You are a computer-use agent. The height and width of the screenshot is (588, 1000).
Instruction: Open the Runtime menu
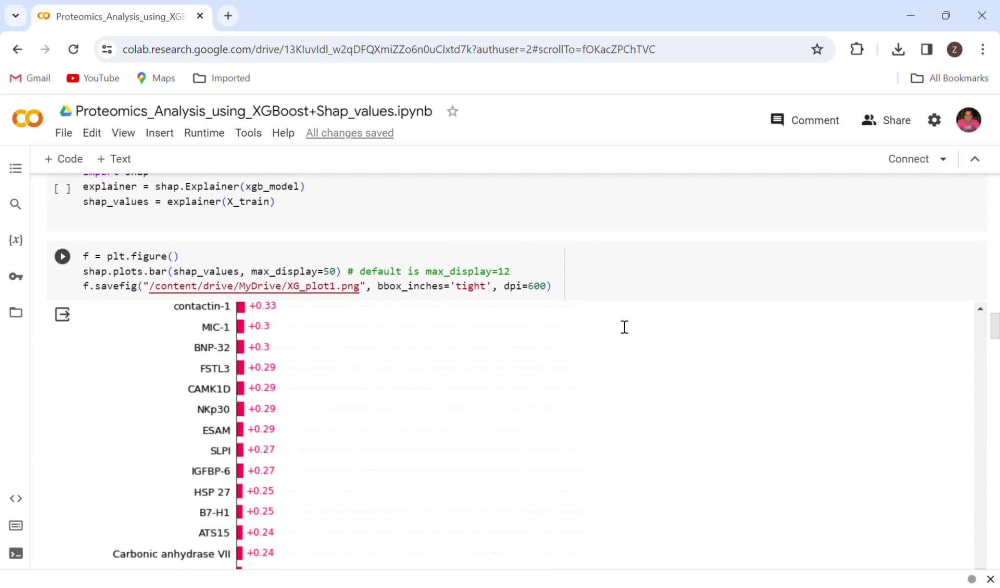(204, 133)
